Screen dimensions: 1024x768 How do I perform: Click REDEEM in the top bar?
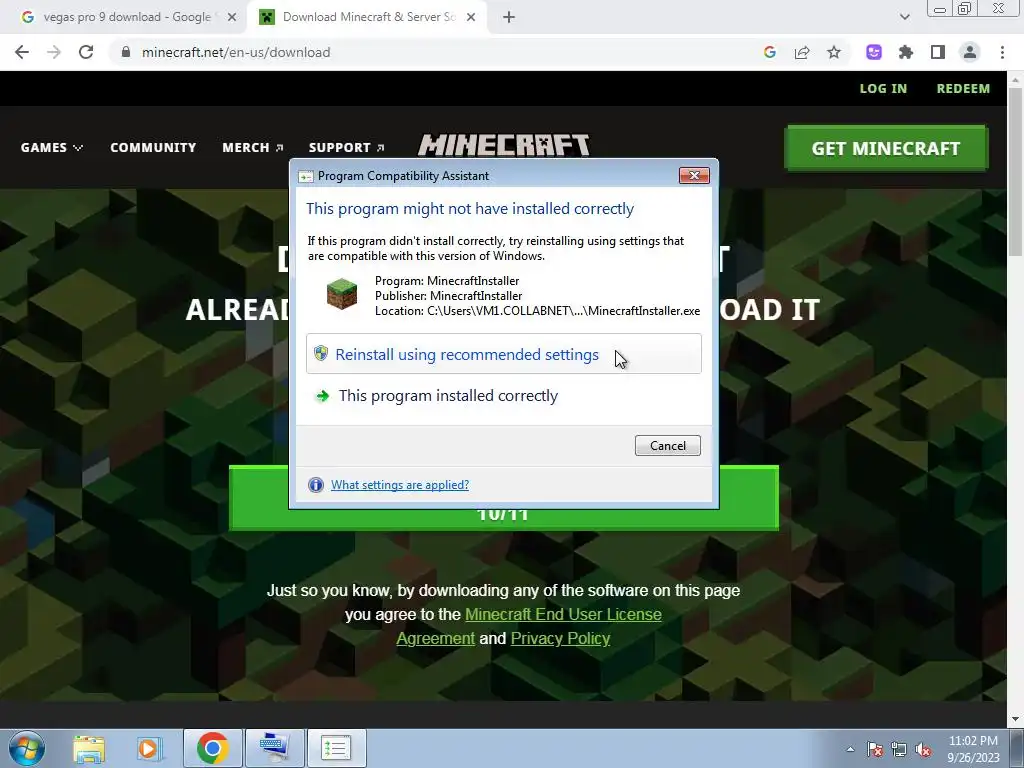point(963,88)
